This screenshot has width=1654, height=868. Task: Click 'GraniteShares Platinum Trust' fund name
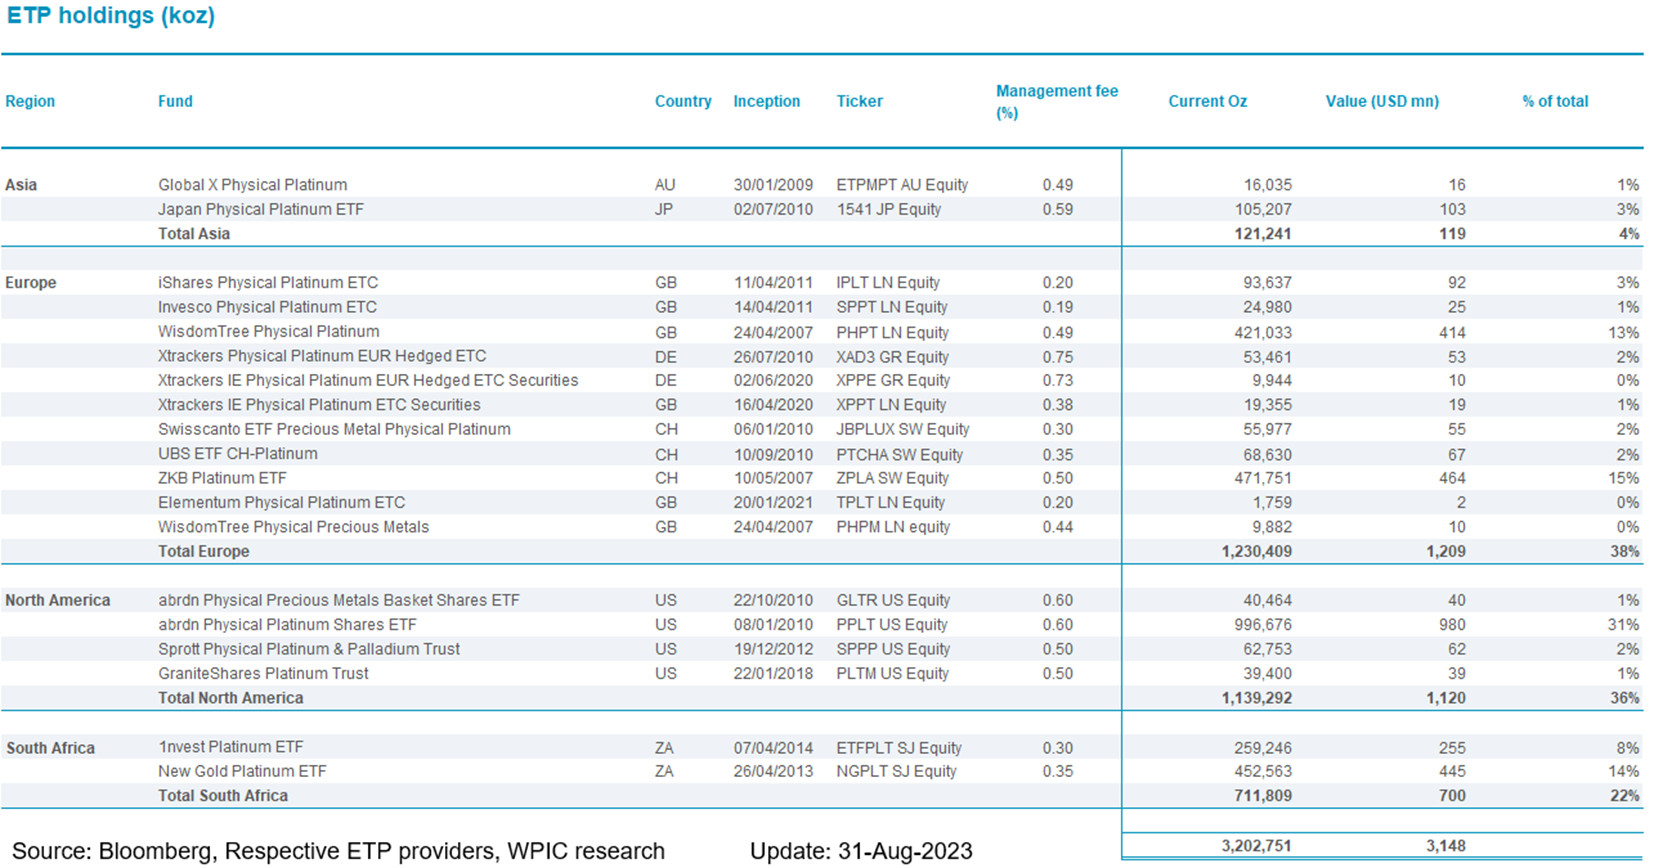(x=263, y=674)
